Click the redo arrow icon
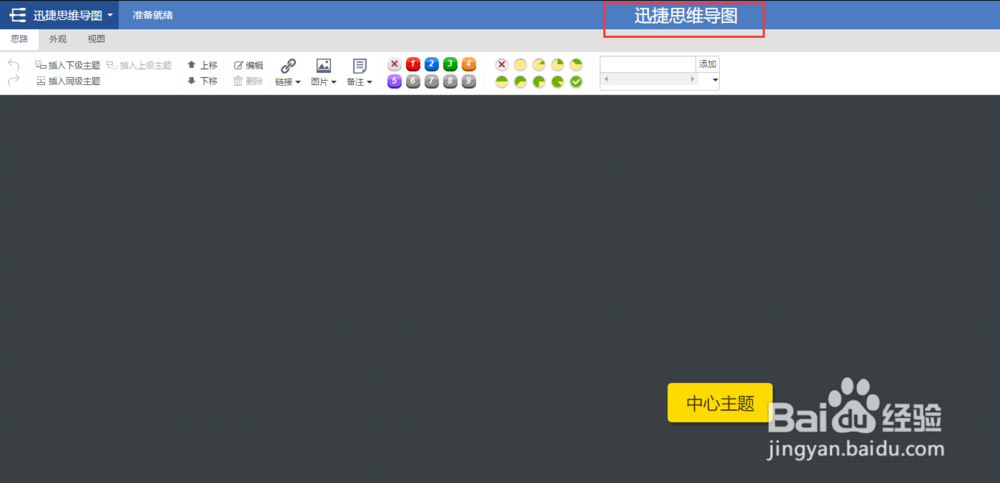 [x=13, y=80]
